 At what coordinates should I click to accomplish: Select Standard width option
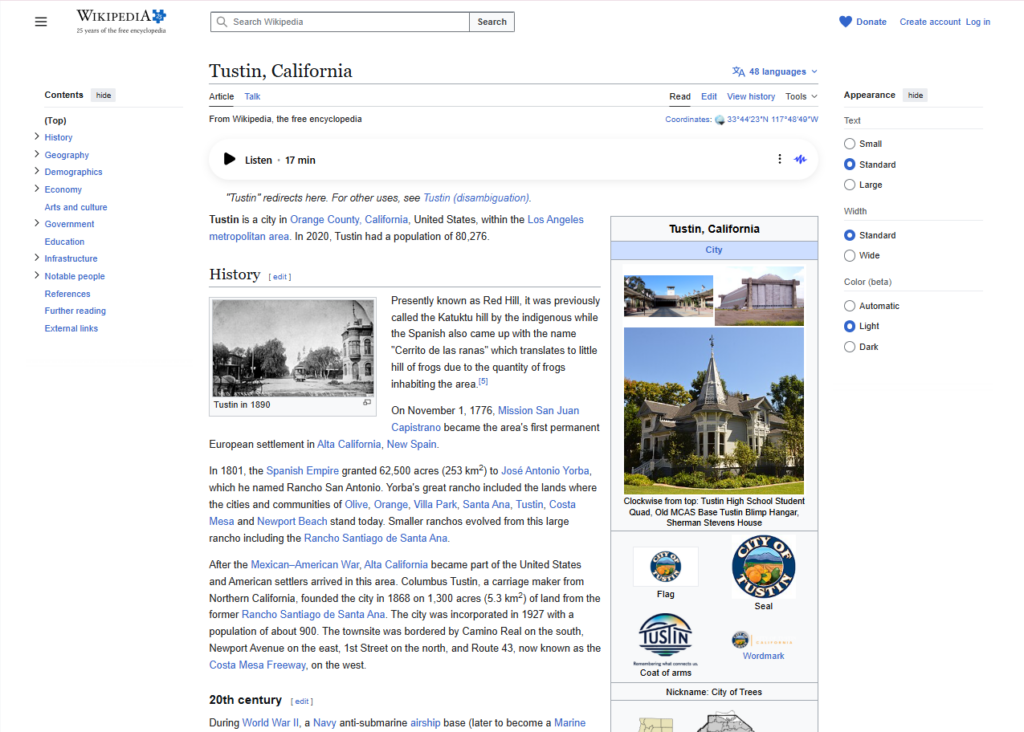849,235
